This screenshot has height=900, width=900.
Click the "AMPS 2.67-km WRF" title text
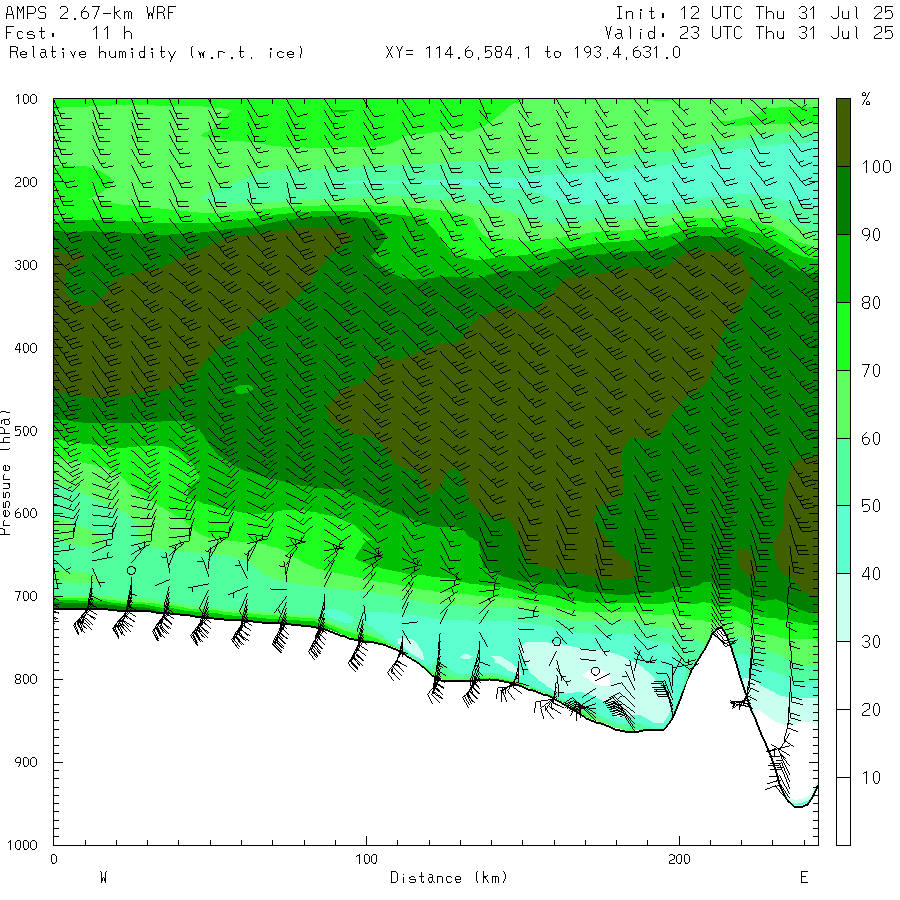(x=90, y=13)
